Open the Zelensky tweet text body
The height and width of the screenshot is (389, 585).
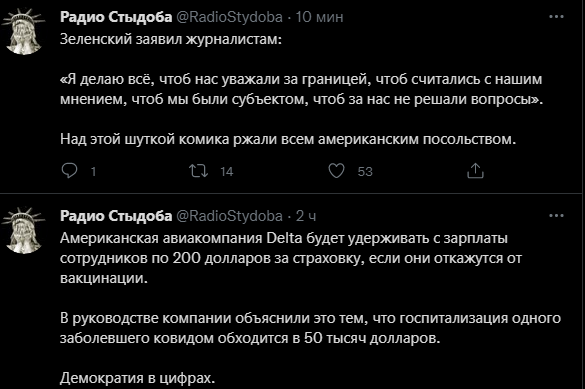301,89
